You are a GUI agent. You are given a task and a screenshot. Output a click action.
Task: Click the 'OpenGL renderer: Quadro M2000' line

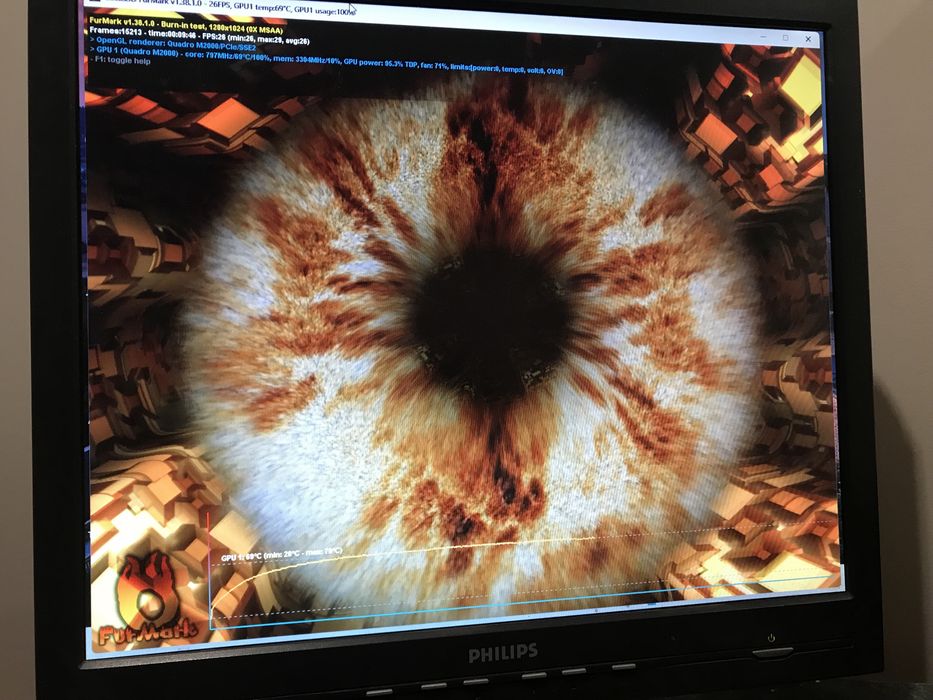[173, 44]
